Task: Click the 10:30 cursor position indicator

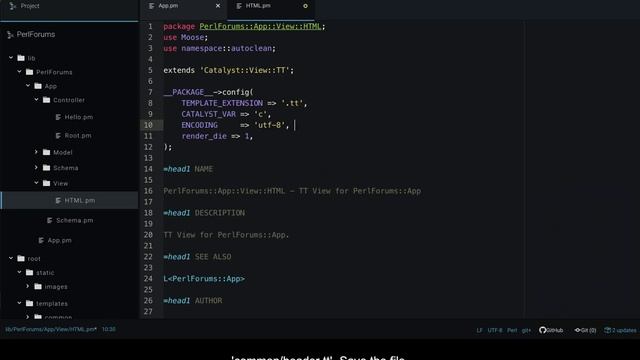Action: click(109, 329)
